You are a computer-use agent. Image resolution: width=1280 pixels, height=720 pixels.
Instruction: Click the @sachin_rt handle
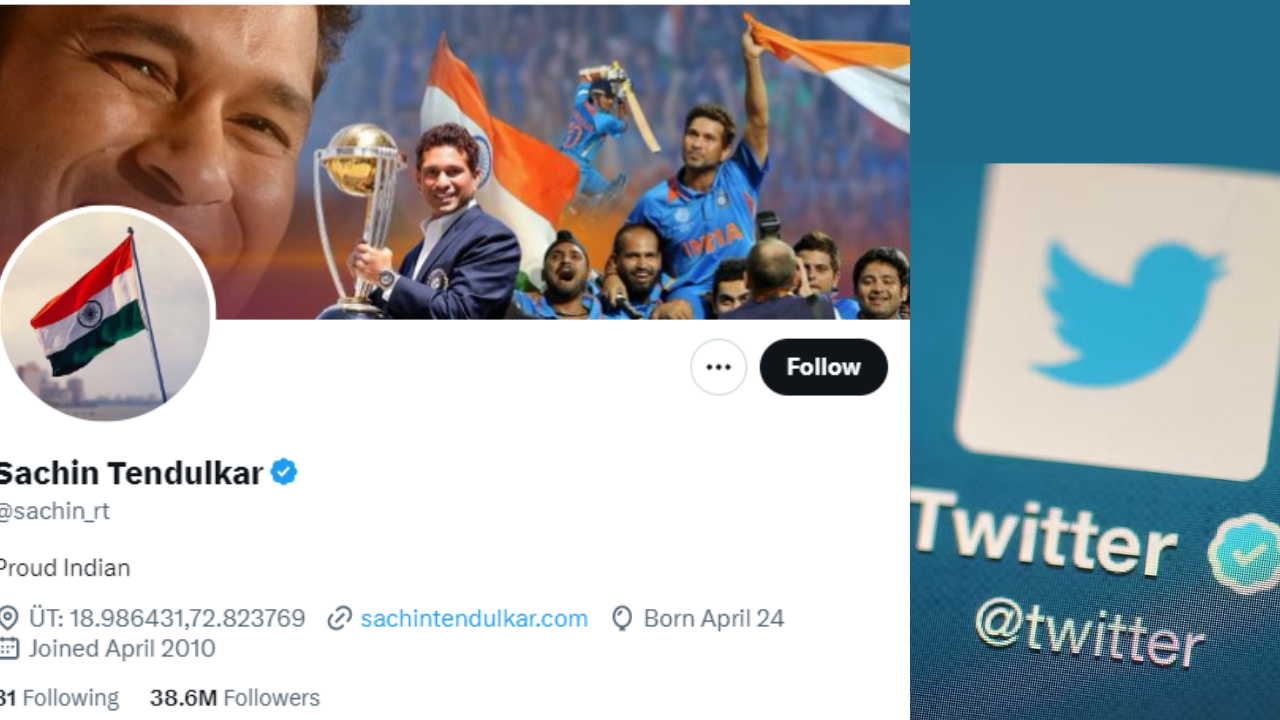[x=55, y=511]
